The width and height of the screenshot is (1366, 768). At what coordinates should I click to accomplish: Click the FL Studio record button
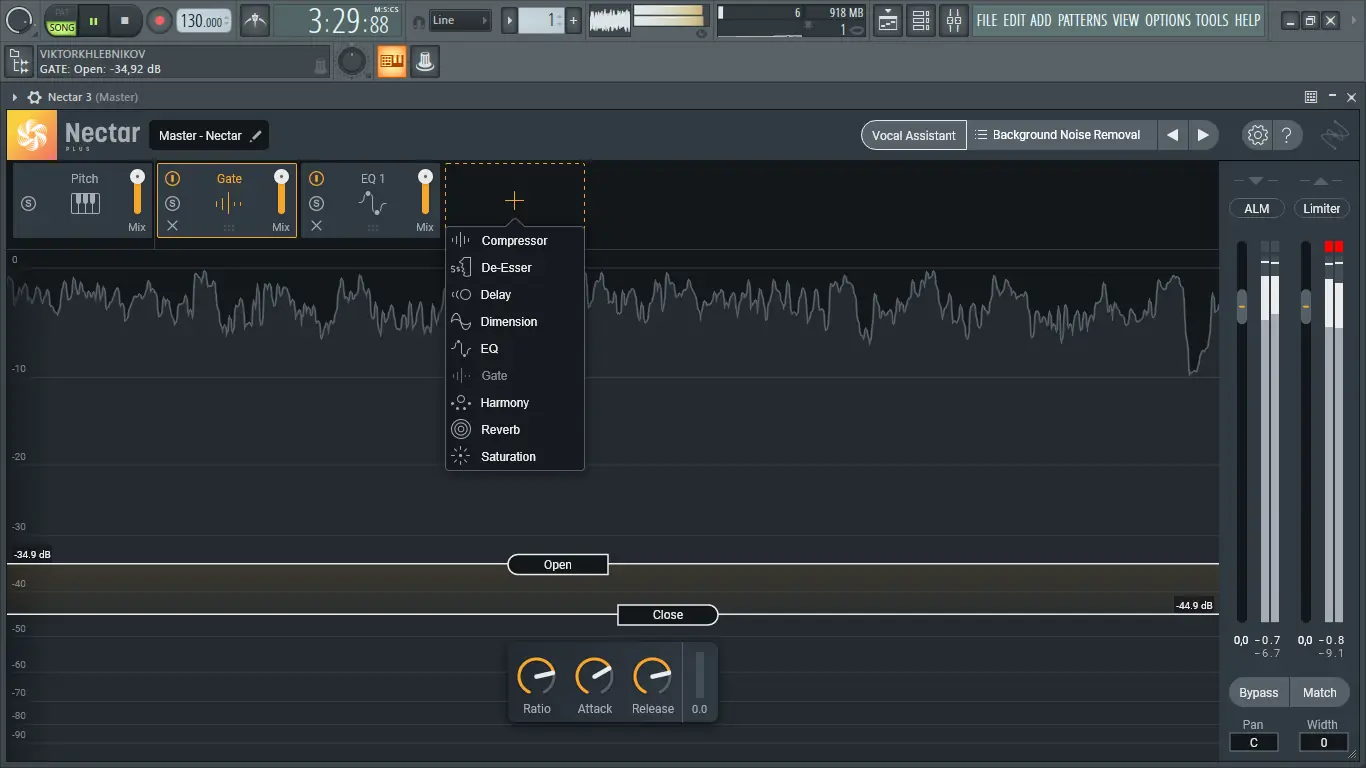click(159, 20)
